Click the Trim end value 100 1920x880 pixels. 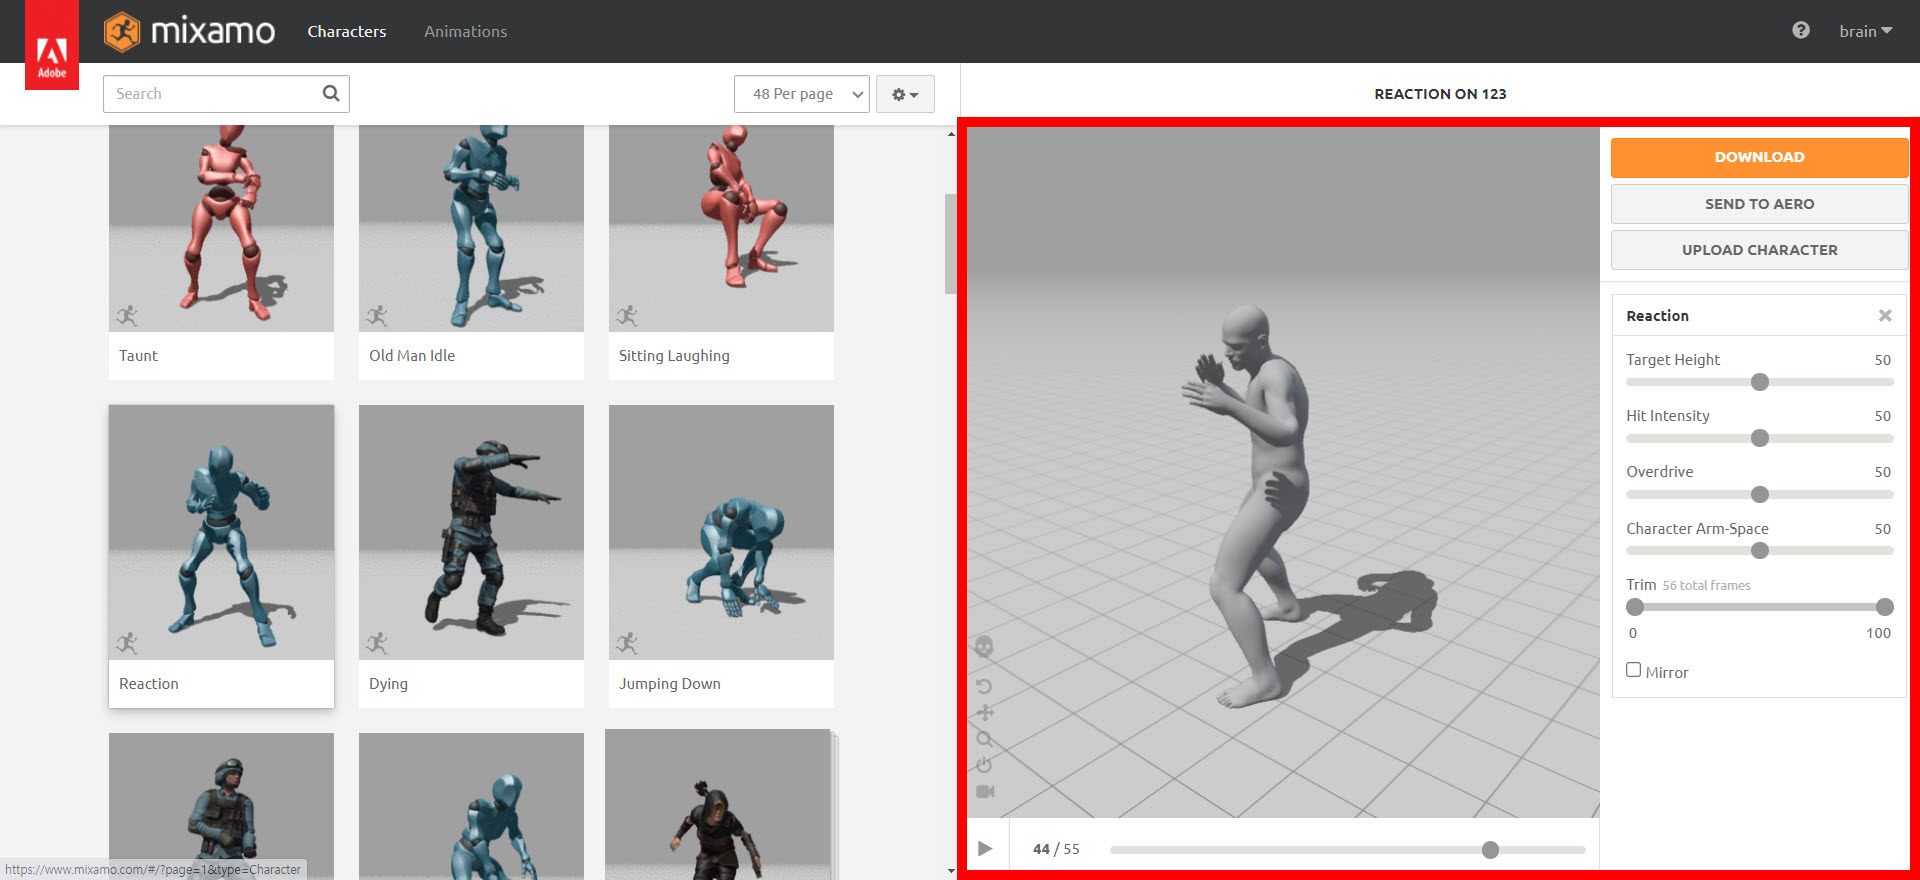[1878, 633]
